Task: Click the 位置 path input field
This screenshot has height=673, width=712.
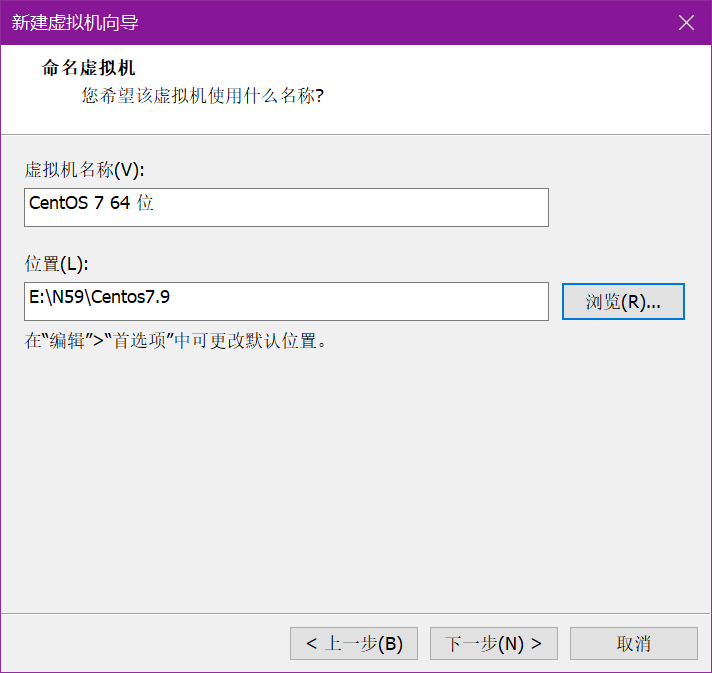Action: pos(286,302)
